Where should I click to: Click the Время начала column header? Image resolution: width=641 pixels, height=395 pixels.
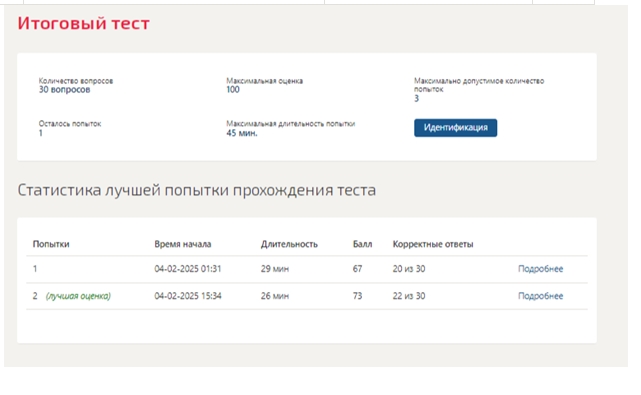click(183, 244)
